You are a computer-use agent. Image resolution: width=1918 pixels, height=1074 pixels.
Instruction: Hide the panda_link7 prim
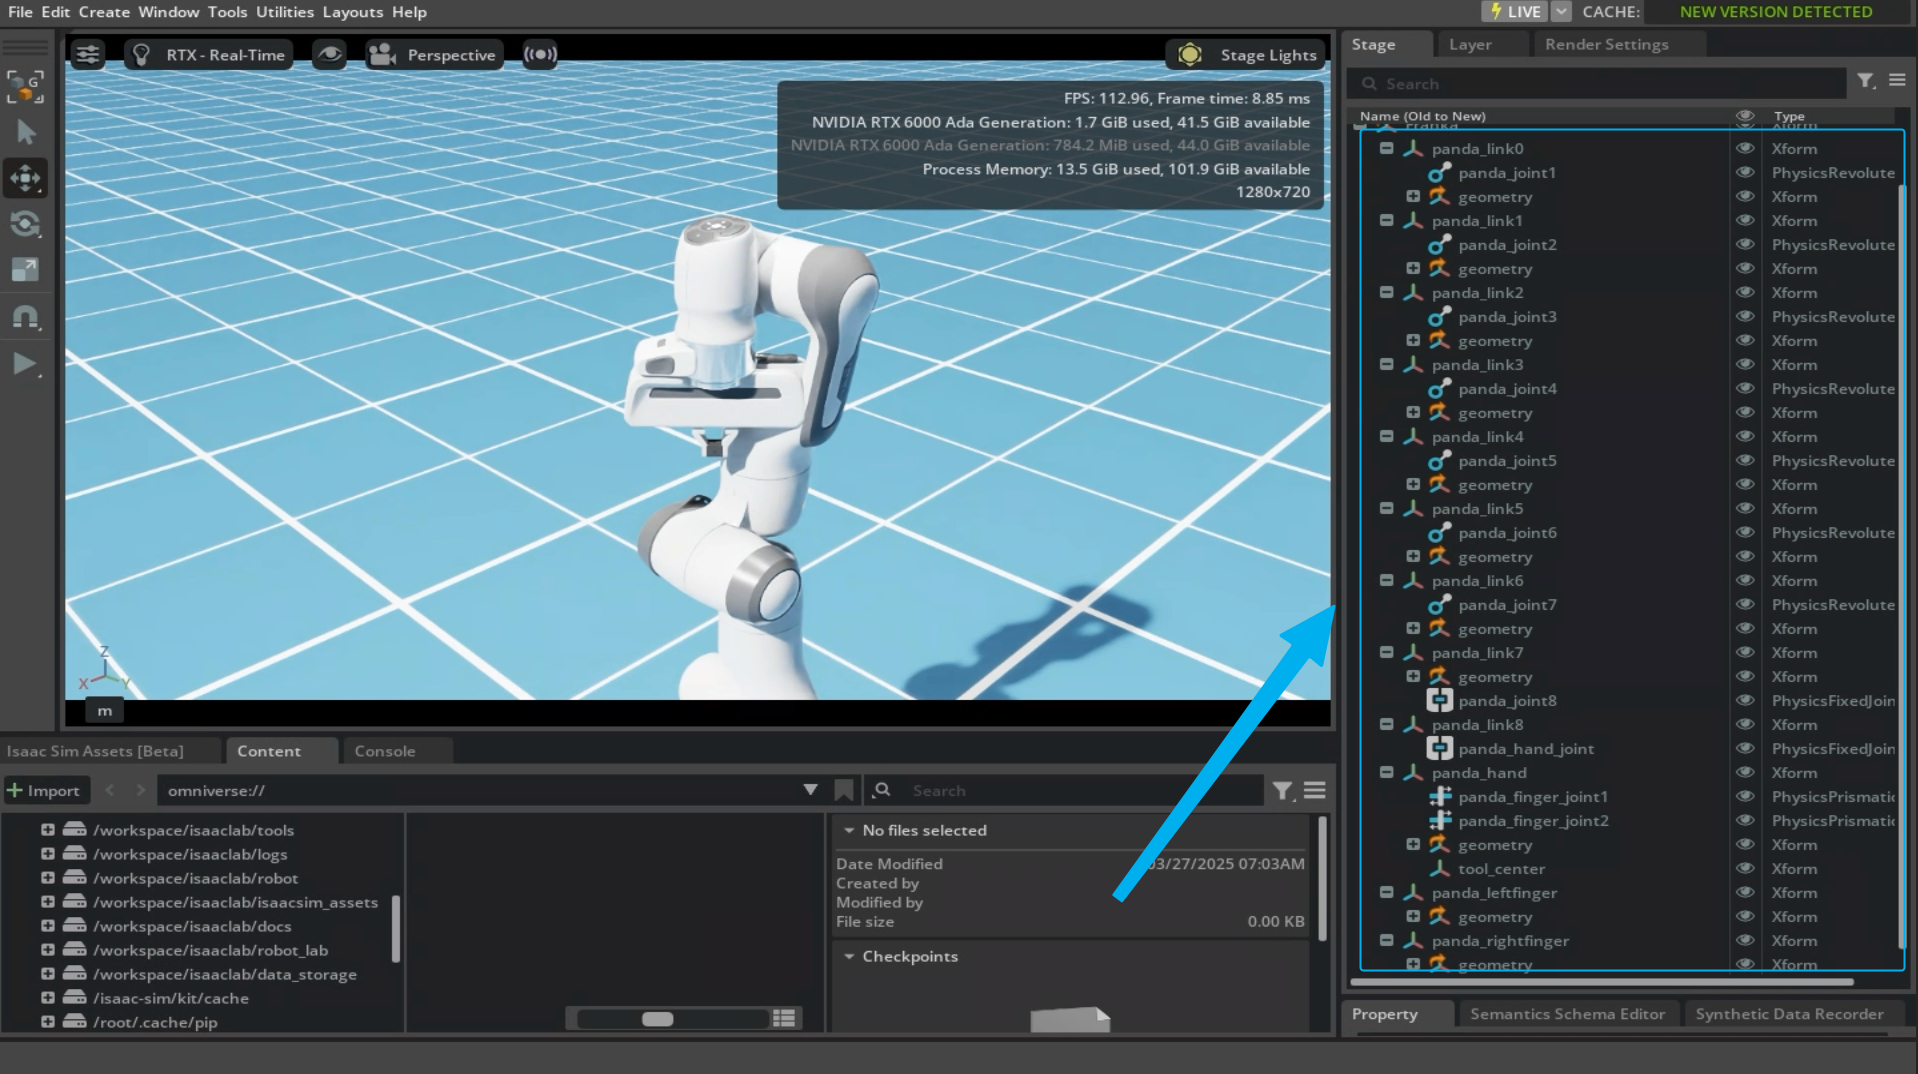pyautogui.click(x=1745, y=652)
